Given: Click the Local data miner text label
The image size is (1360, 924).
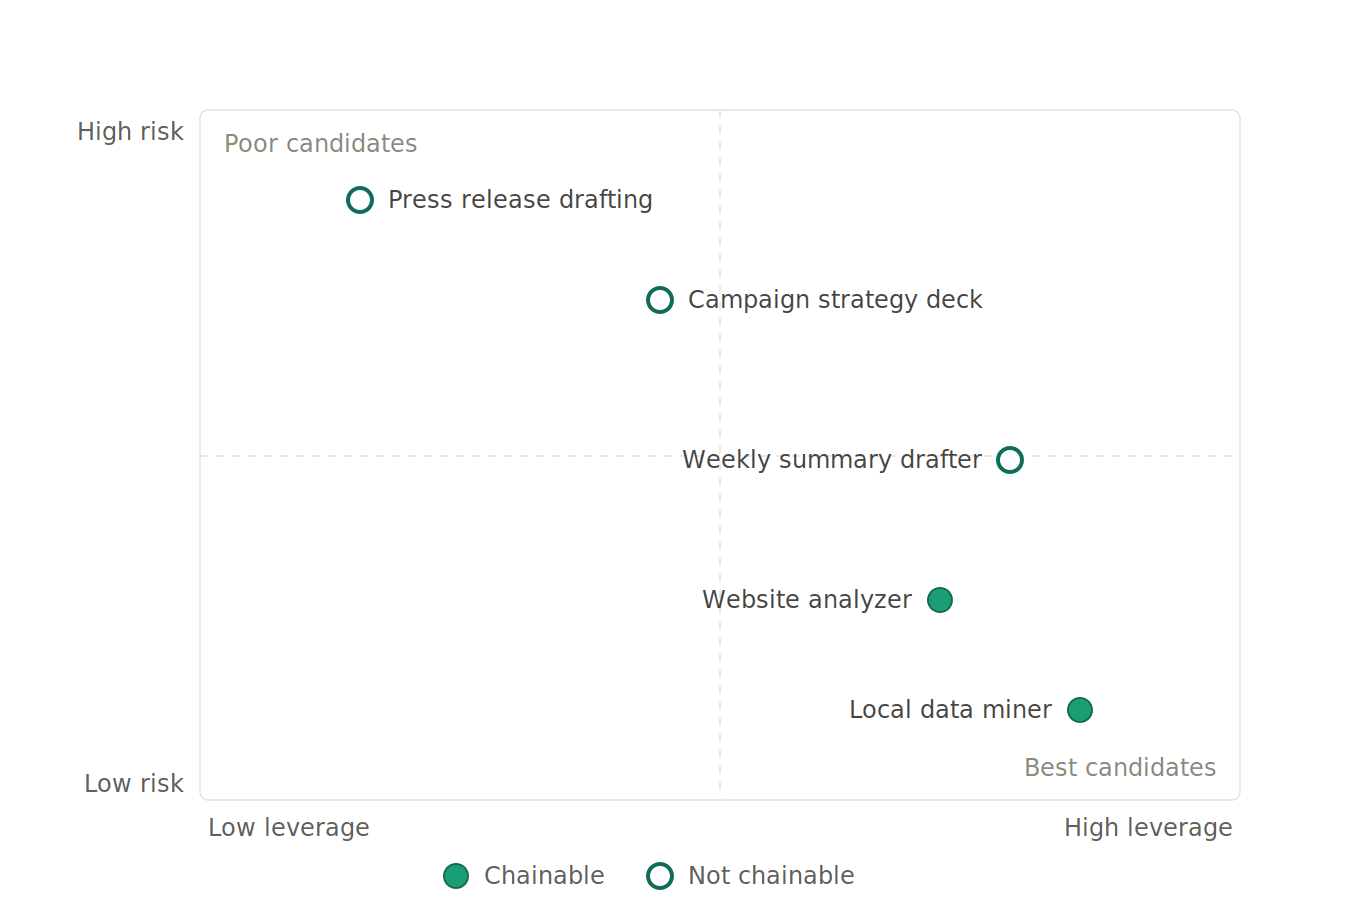Looking at the screenshot, I should (950, 710).
